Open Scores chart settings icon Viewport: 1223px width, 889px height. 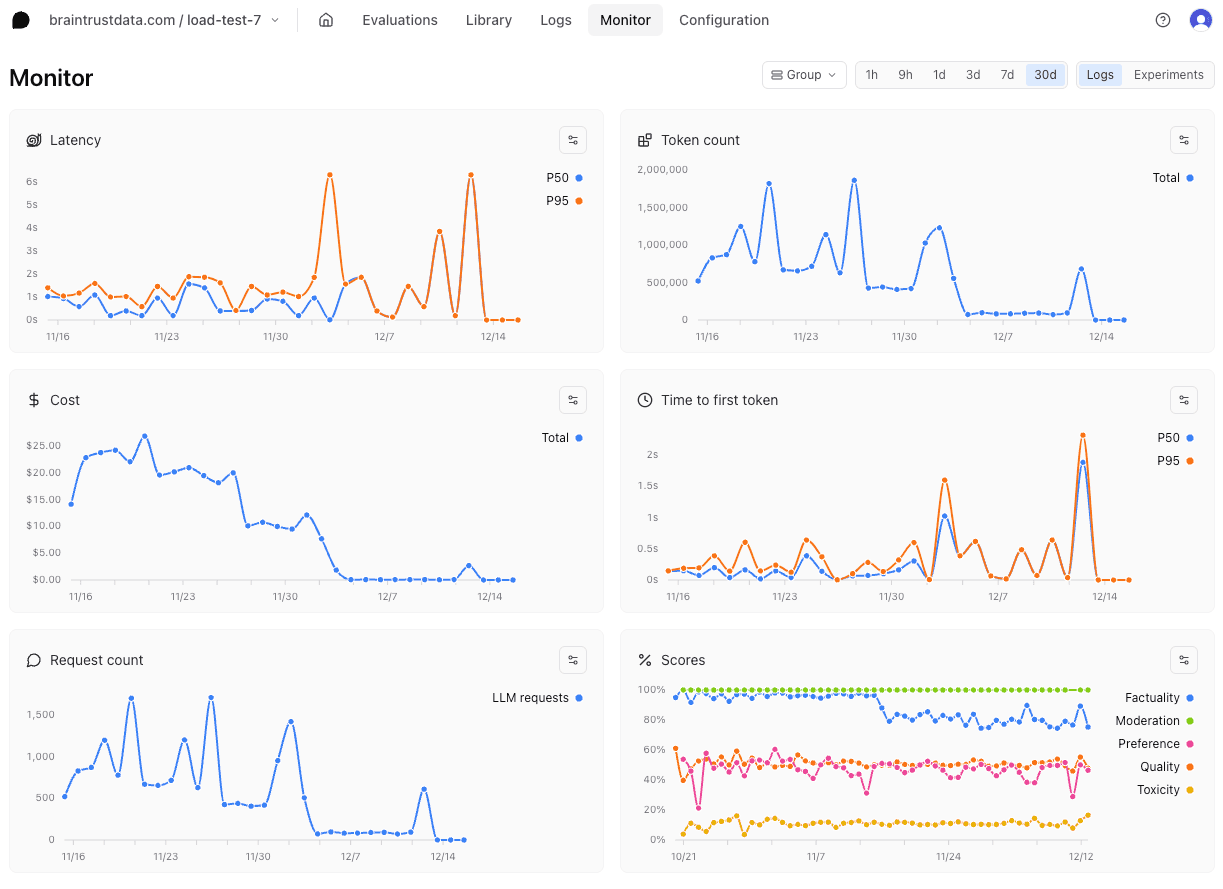[x=1183, y=660]
